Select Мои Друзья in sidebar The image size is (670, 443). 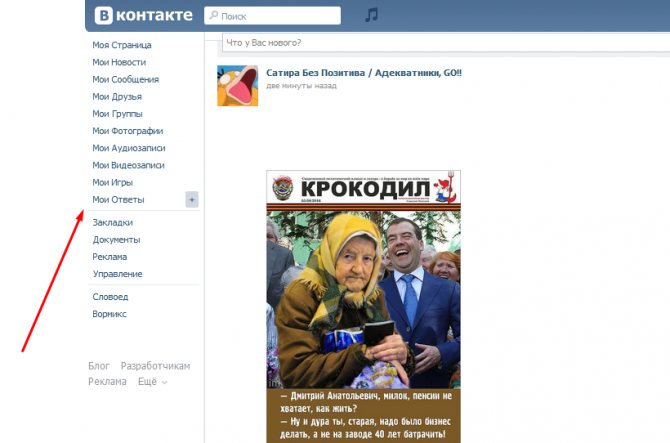click(x=117, y=96)
